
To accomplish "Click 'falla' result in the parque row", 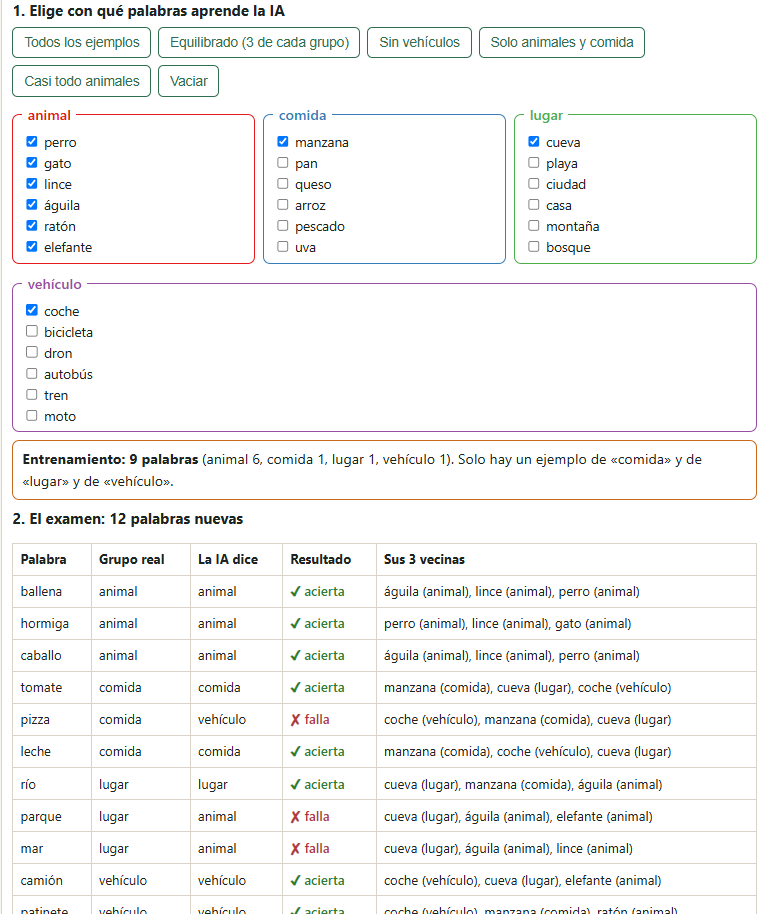I will (310, 817).
